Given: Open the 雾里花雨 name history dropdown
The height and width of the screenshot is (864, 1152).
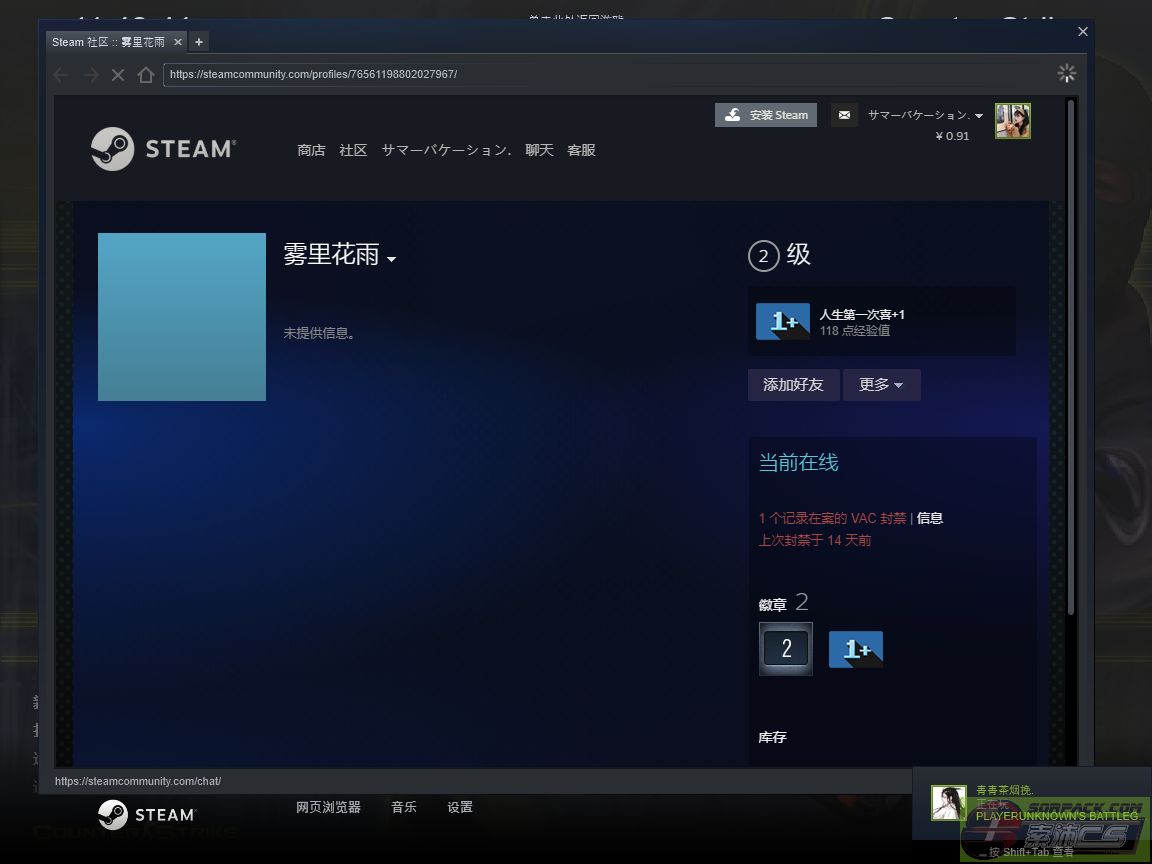Looking at the screenshot, I should click(x=391, y=259).
